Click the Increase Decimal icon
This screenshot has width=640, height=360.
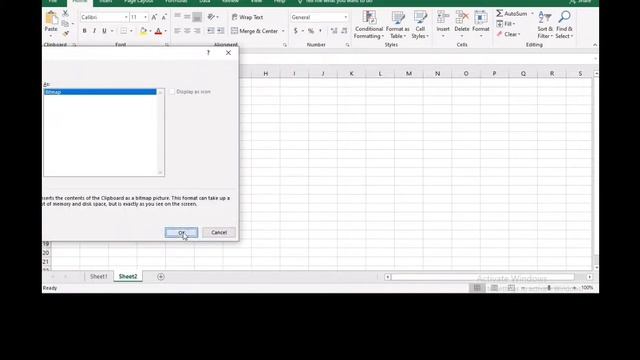[334, 31]
